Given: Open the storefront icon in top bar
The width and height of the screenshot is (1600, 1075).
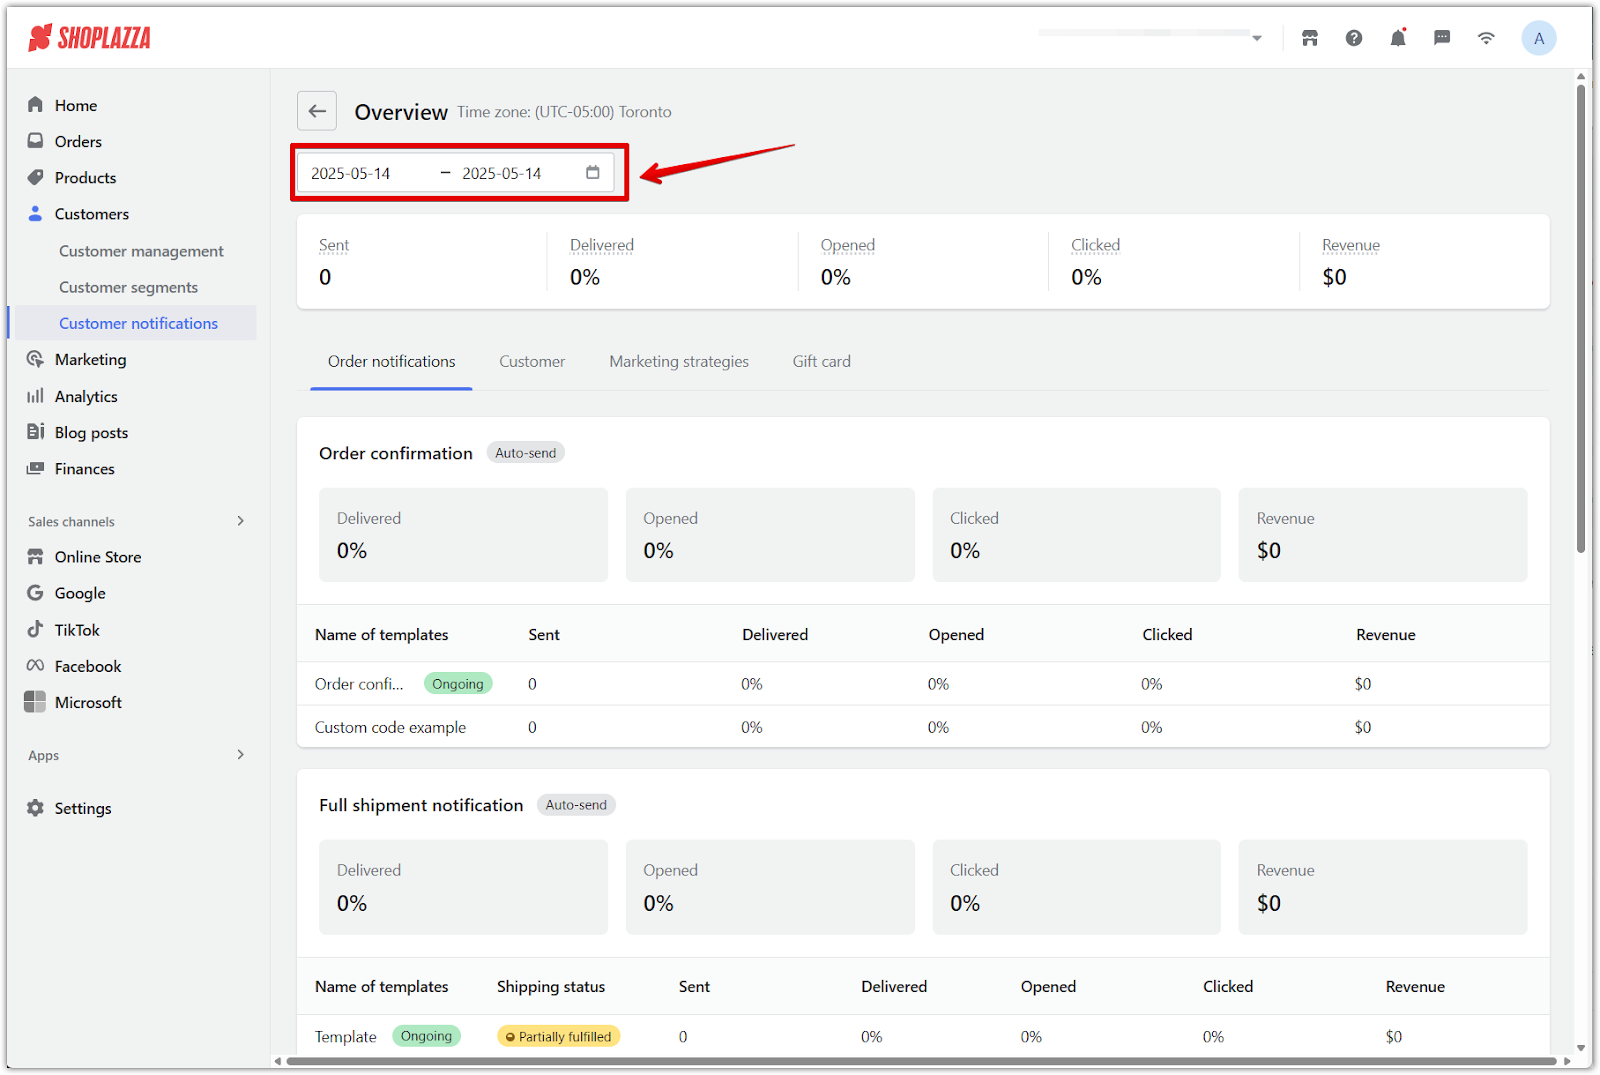Looking at the screenshot, I should click(1310, 38).
